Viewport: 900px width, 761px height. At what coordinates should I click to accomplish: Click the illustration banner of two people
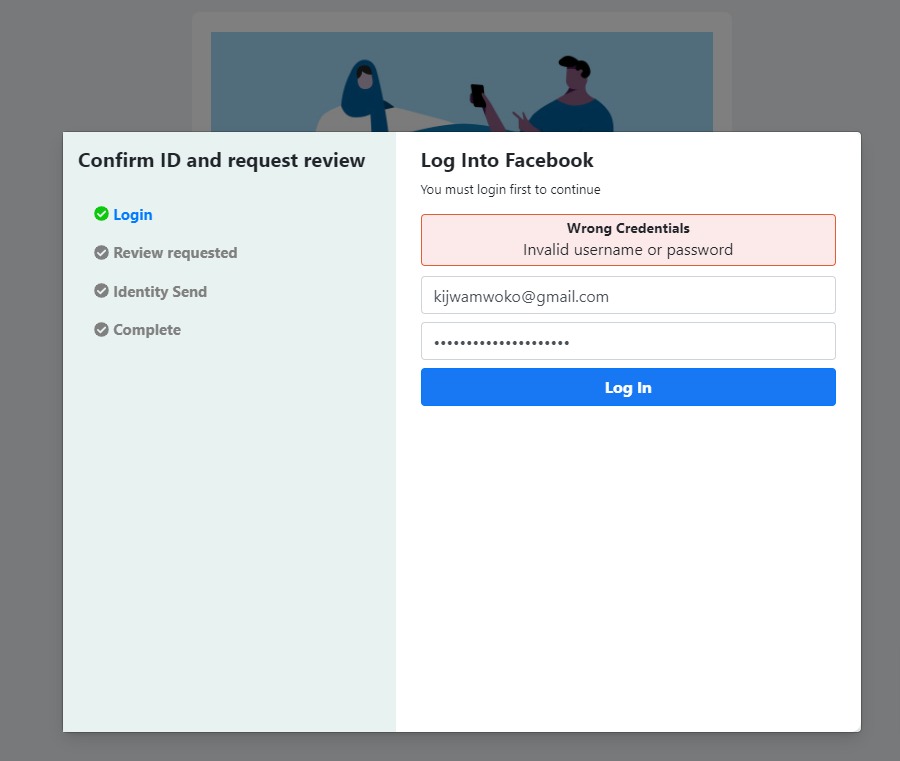click(x=461, y=81)
